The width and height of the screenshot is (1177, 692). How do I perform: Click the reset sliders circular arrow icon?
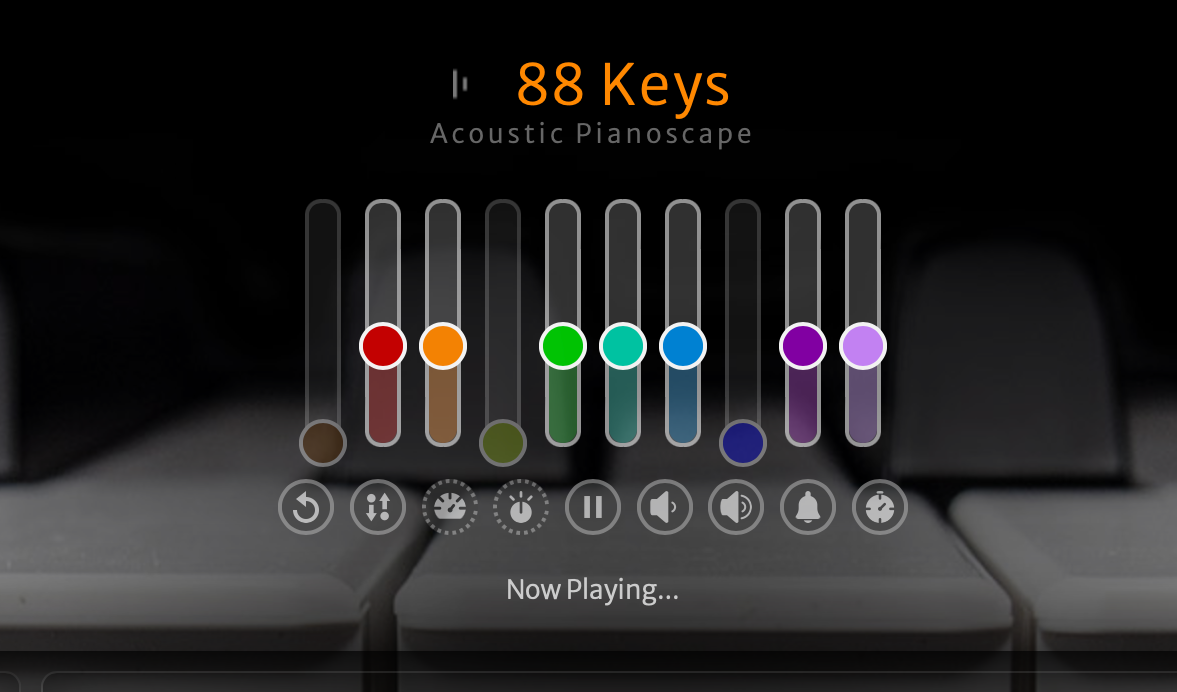point(306,507)
